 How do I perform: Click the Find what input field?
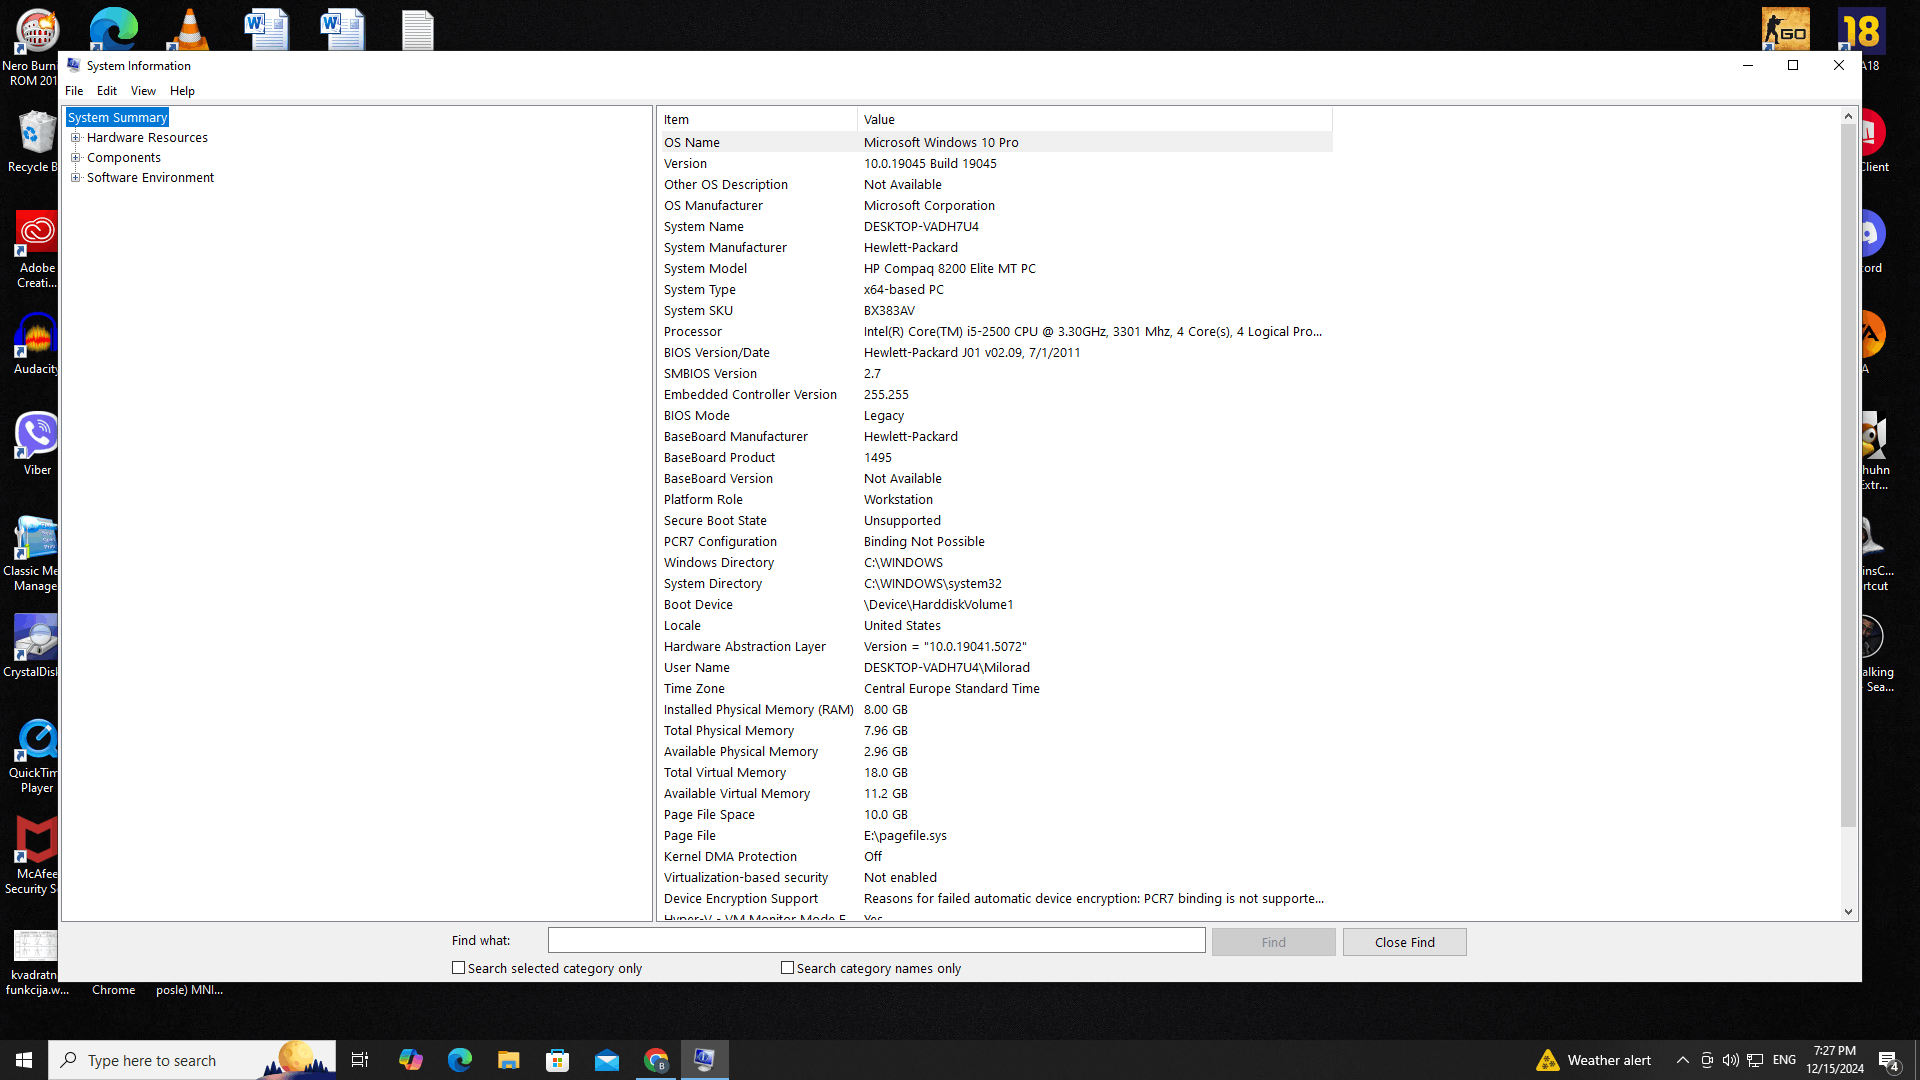[876, 941]
